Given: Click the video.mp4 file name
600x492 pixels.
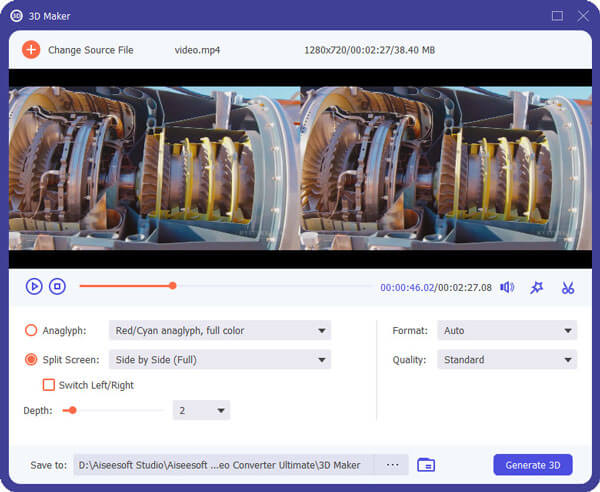Looking at the screenshot, I should 197,50.
